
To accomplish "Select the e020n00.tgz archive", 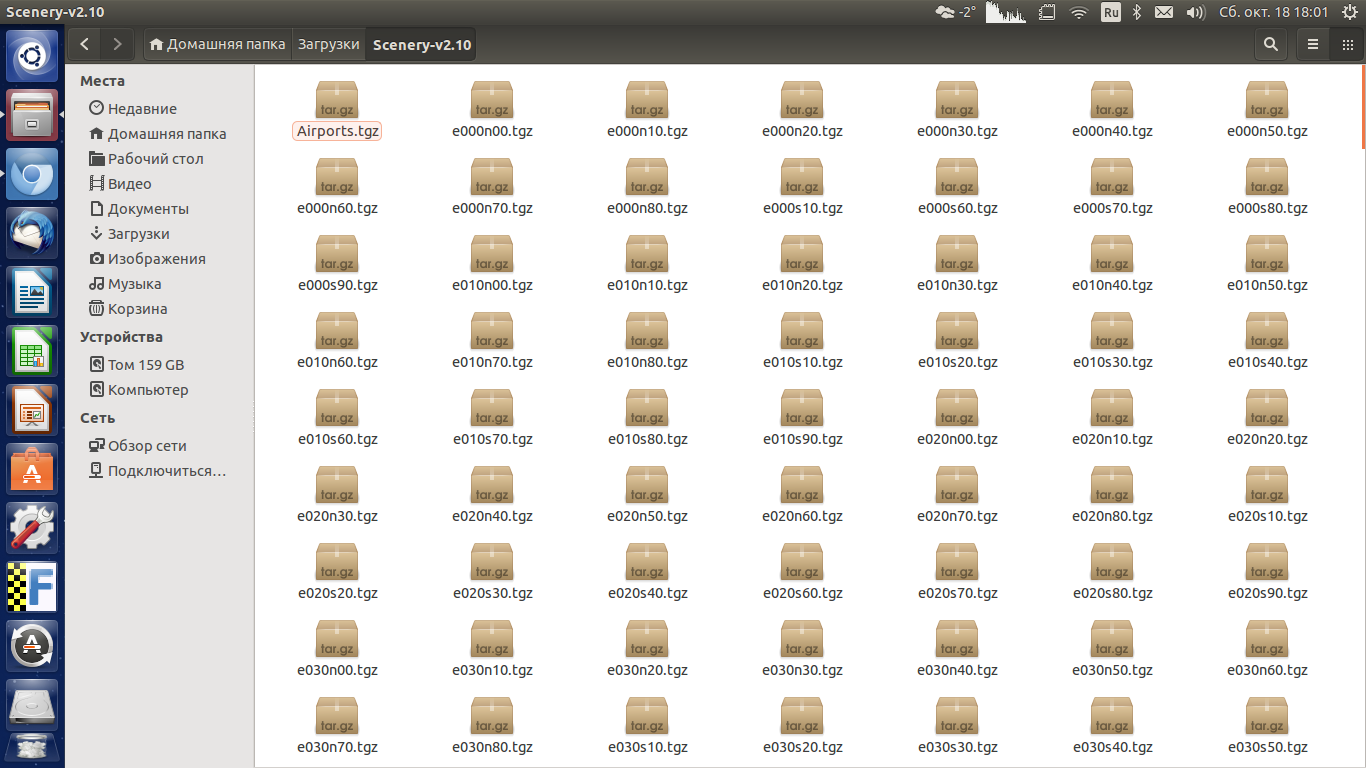I will click(x=957, y=418).
